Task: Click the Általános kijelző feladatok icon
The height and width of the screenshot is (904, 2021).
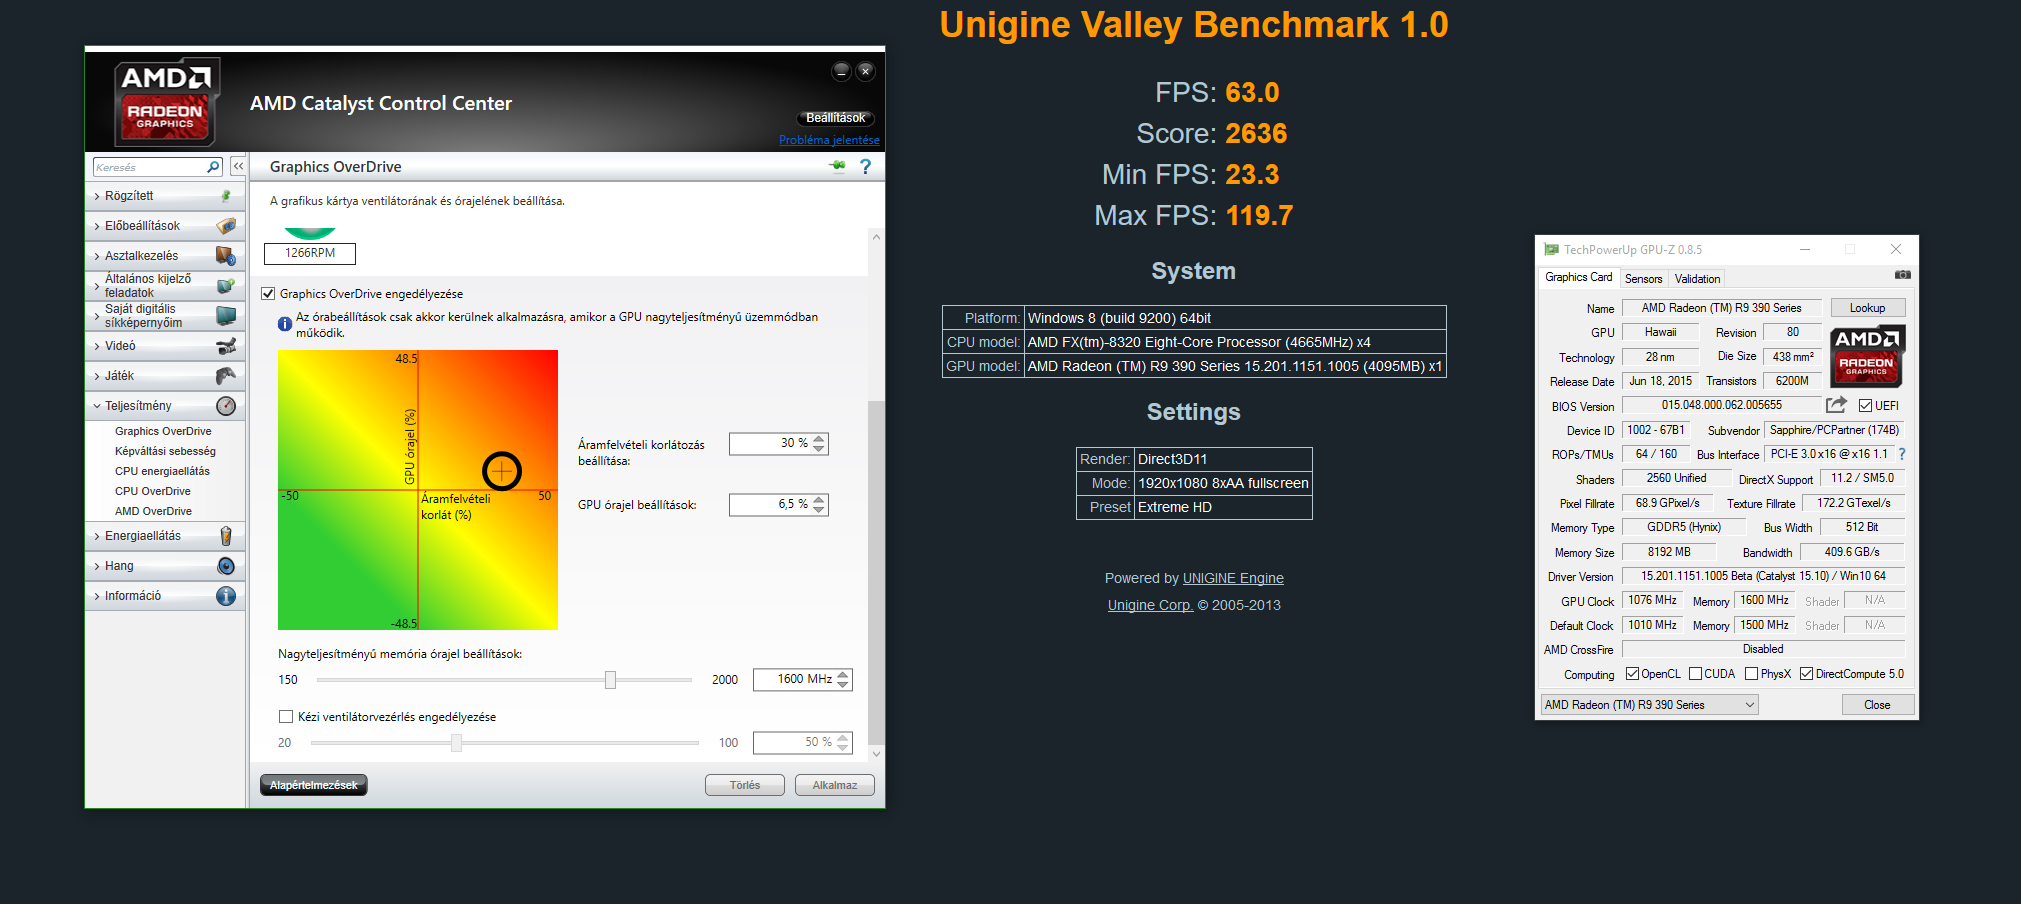Action: 227,286
